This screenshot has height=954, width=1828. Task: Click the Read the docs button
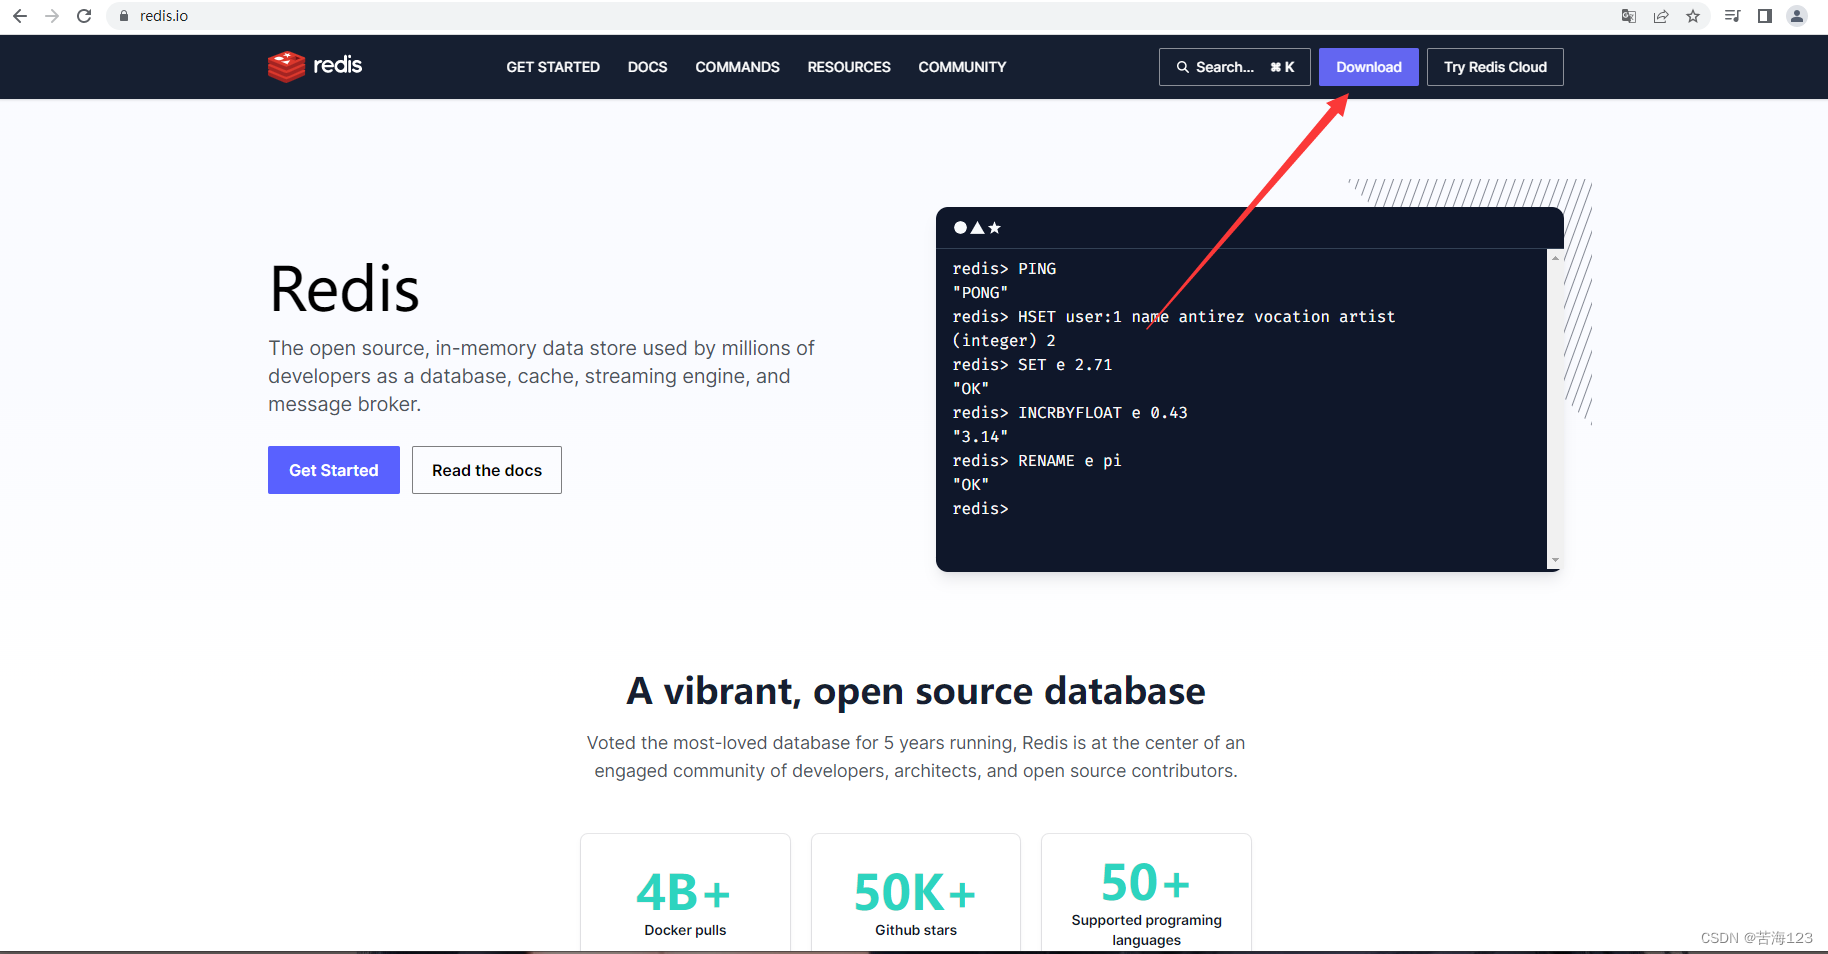click(487, 470)
